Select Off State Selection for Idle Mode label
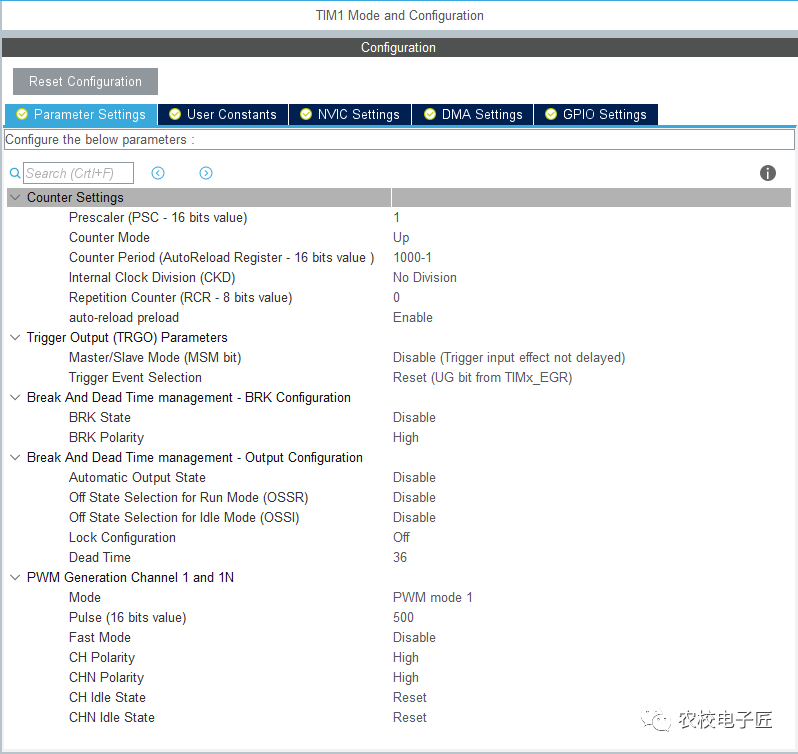This screenshot has height=754, width=798. click(184, 517)
